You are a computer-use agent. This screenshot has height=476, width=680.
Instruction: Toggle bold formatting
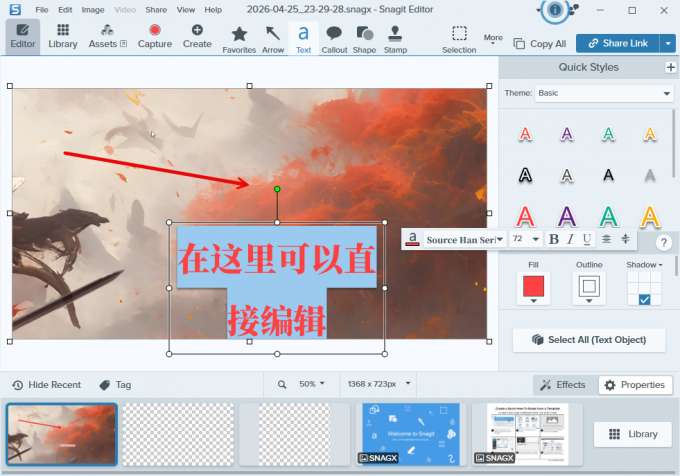tap(553, 239)
